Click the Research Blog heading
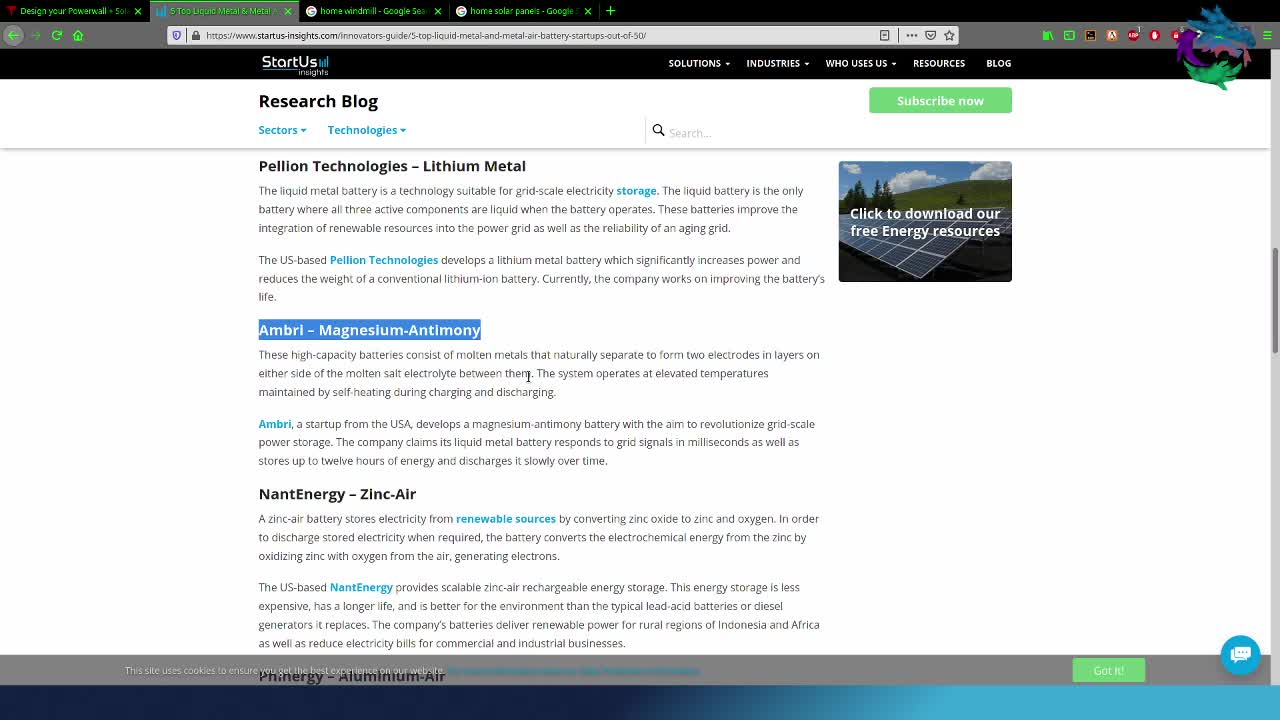The width and height of the screenshot is (1280, 720). pos(318,101)
